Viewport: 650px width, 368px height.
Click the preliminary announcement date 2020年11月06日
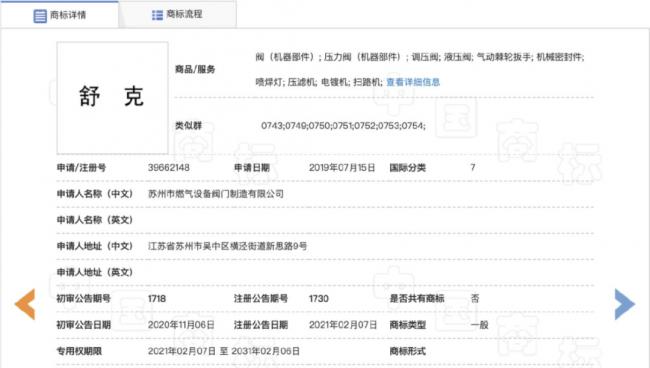coord(181,325)
